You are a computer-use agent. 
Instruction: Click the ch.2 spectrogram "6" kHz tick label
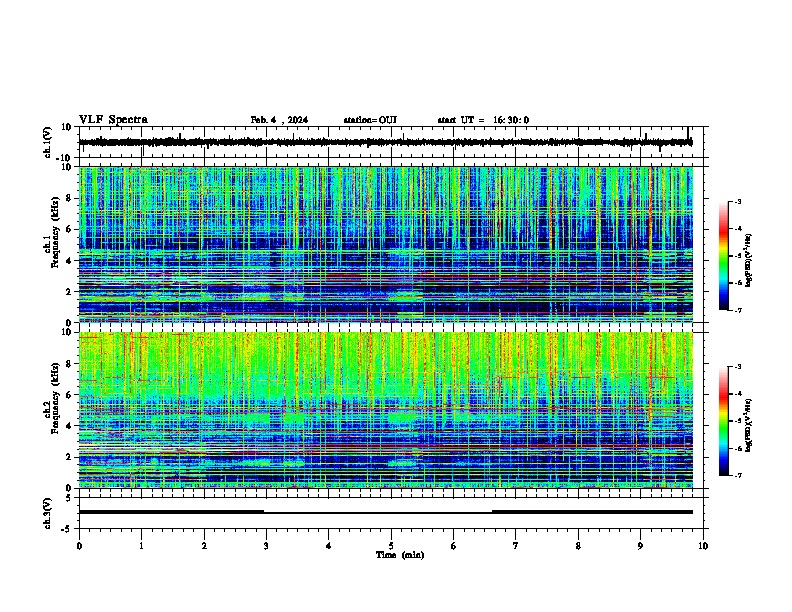click(70, 395)
